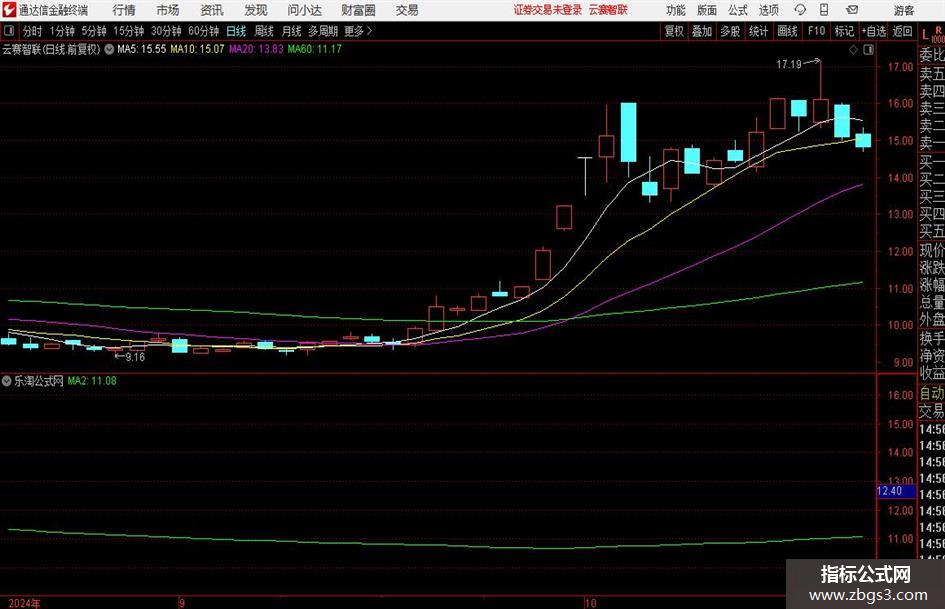945x609 pixels.
Task: Click the 2024年 timeline label
Action: tap(25, 603)
